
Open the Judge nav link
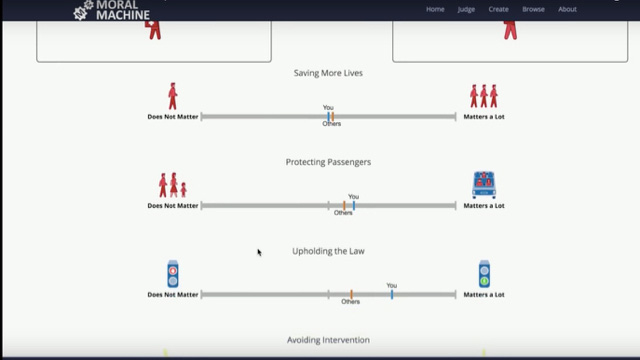tap(466, 9)
